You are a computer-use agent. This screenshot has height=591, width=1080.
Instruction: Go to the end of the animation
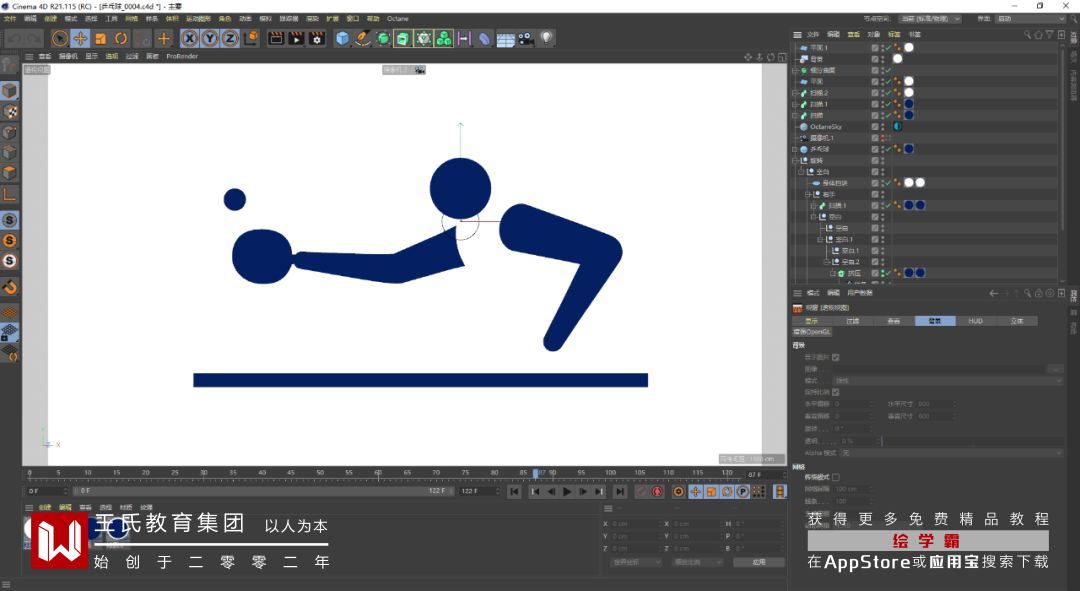[620, 492]
